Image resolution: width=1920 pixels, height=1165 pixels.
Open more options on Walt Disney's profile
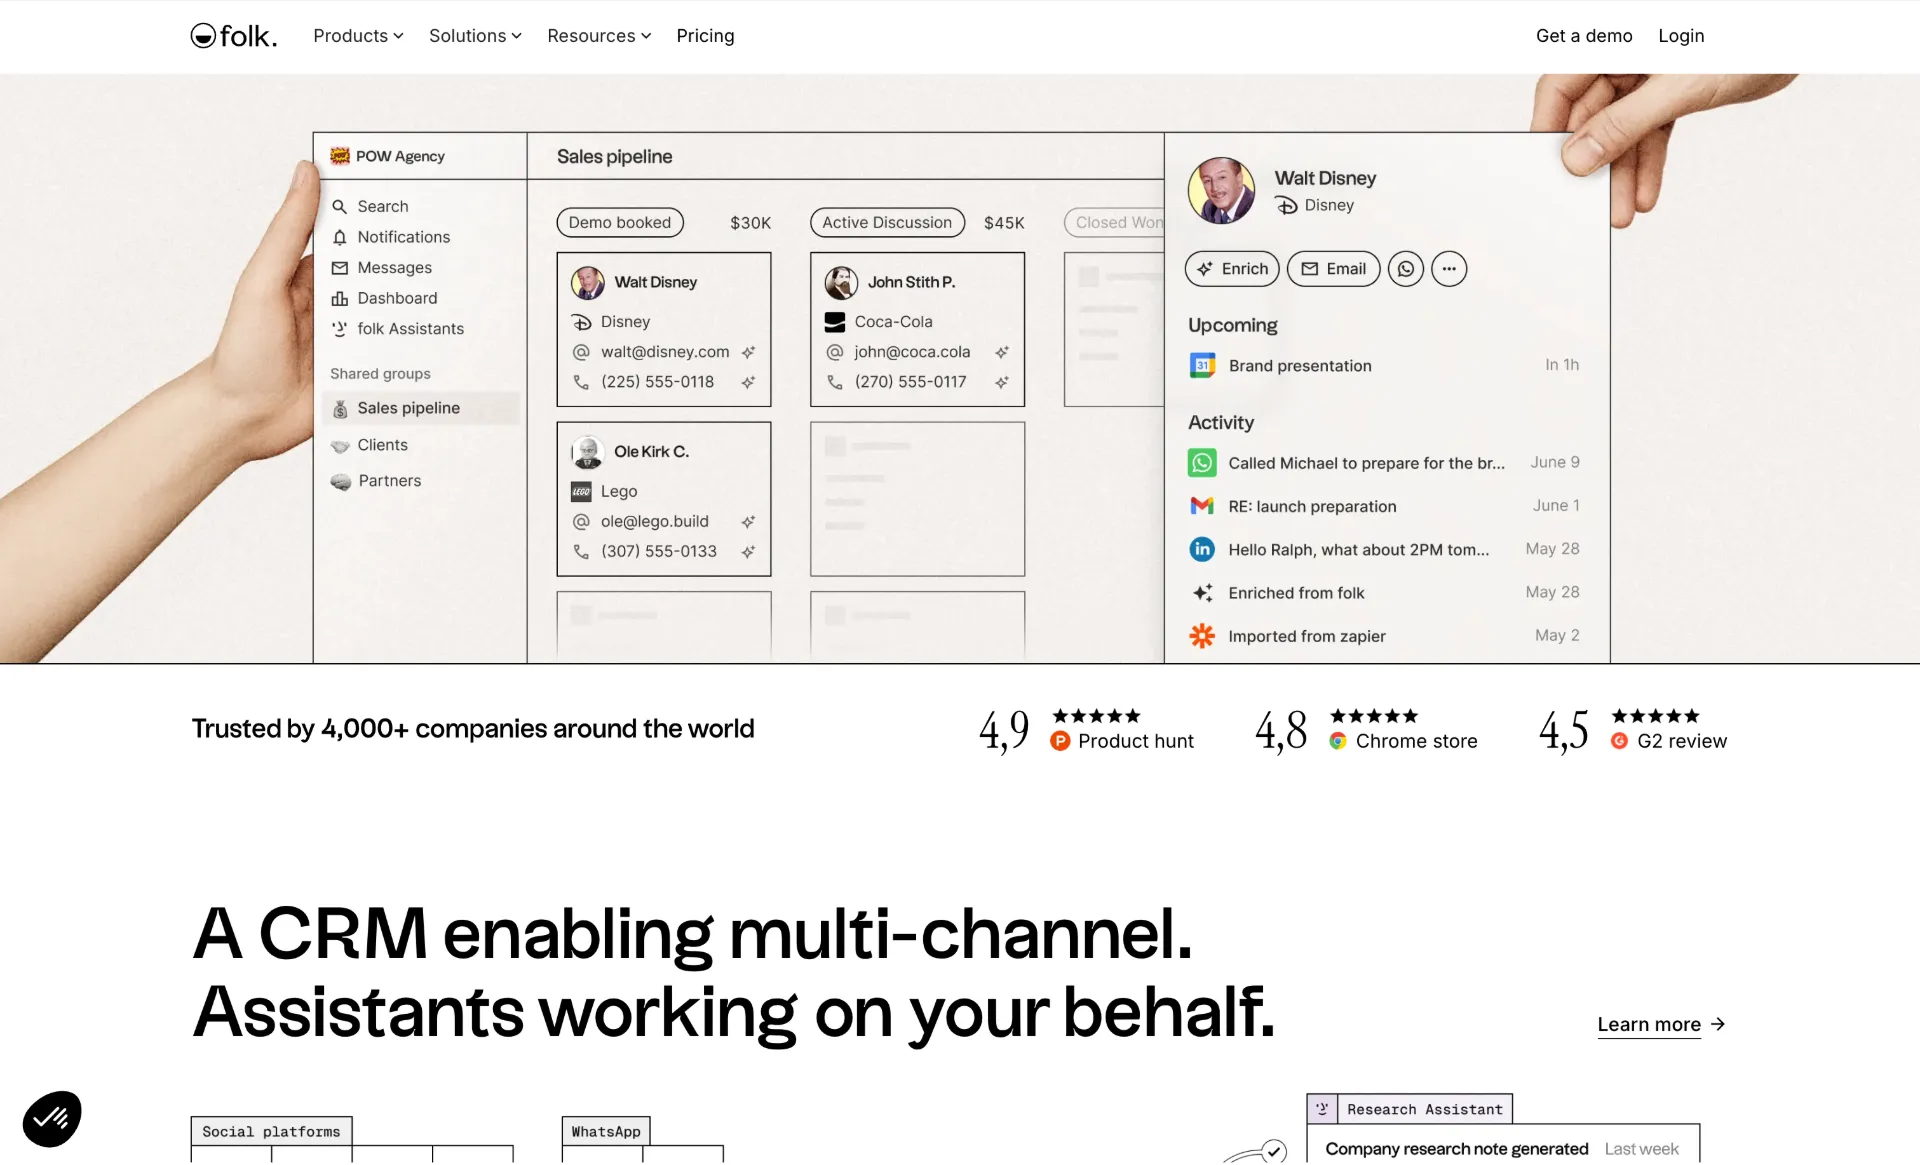tap(1450, 268)
